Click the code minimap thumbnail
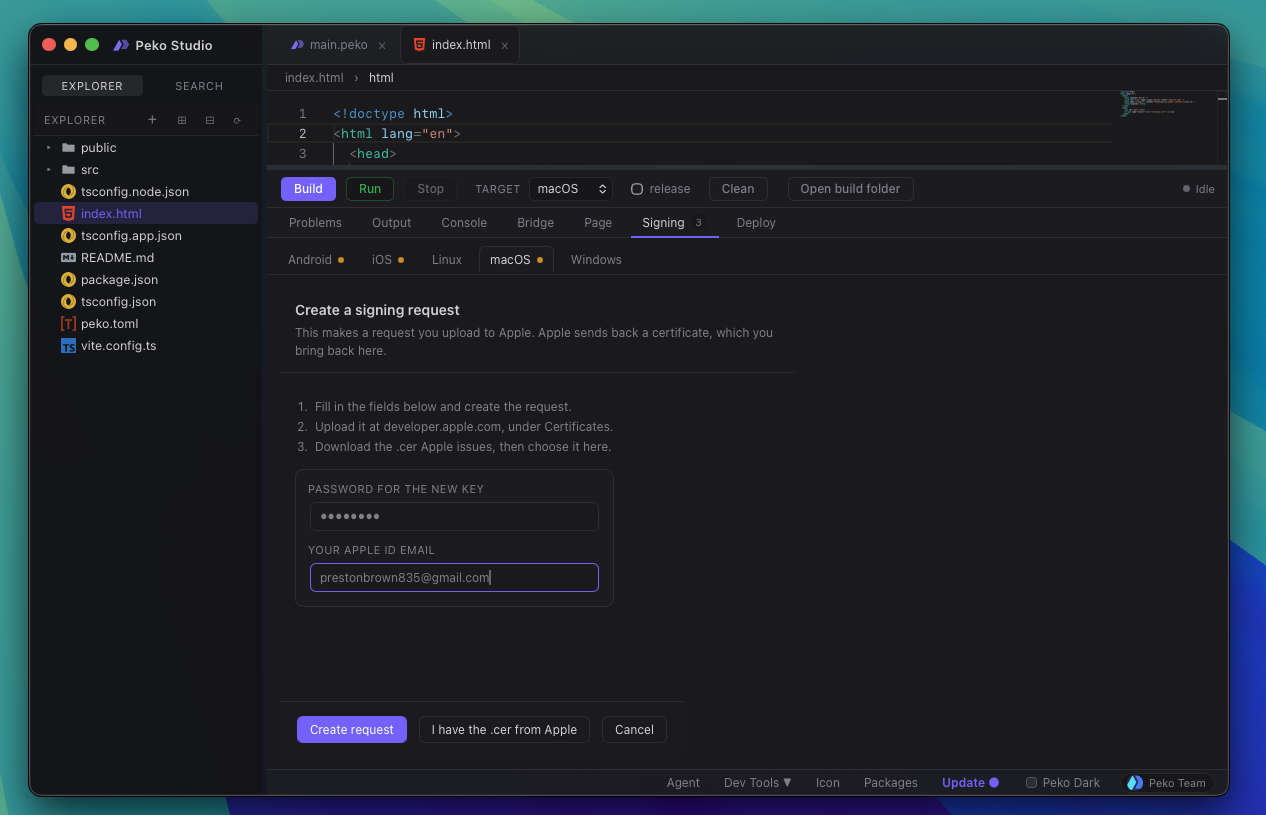 point(1158,104)
